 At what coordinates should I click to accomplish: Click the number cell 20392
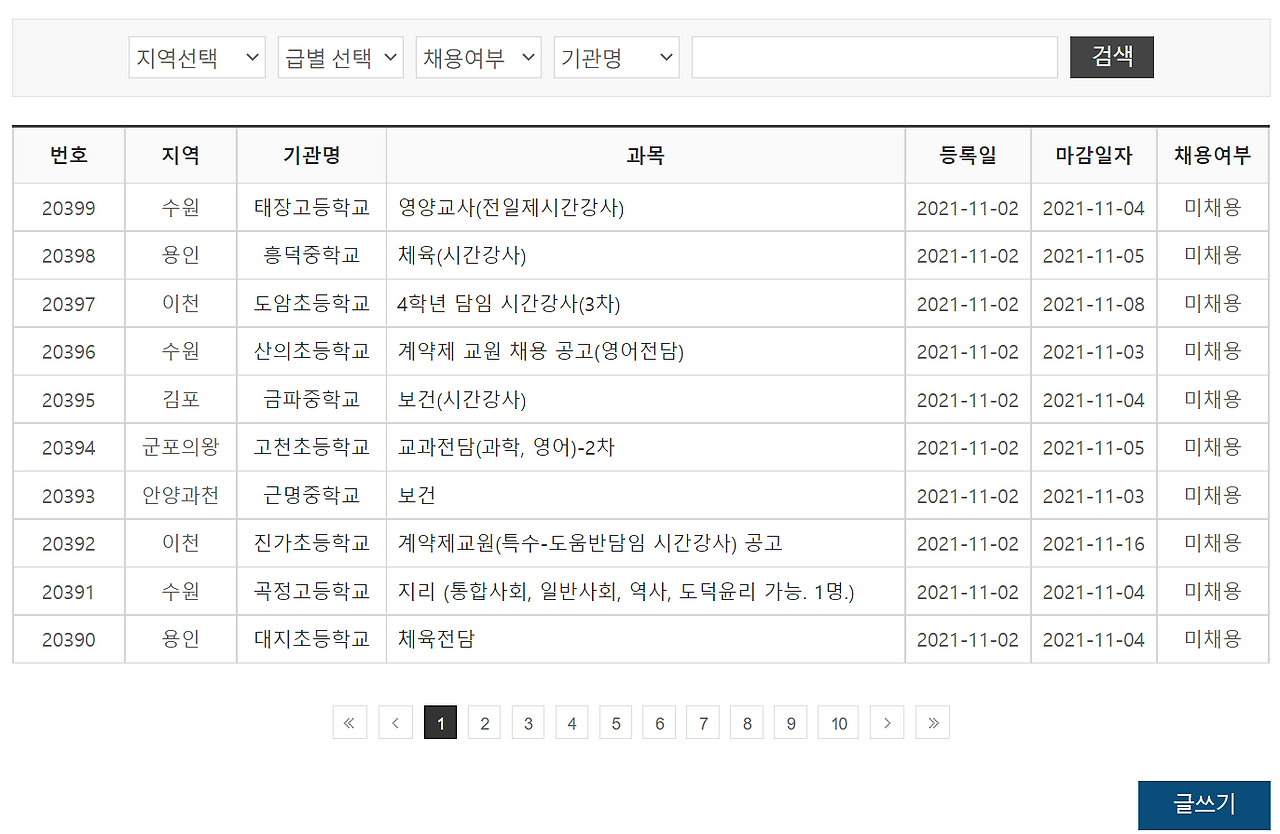point(69,544)
